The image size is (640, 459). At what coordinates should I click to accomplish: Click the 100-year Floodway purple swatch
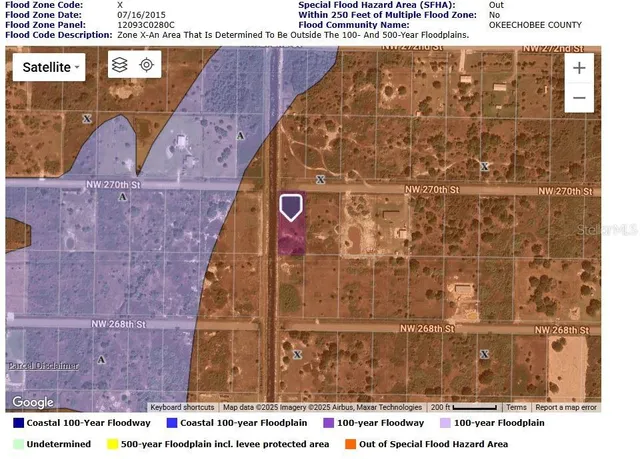tap(329, 423)
